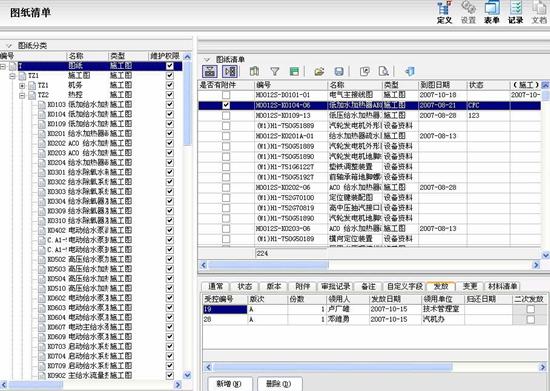Viewport: 550px width, 391px height.
Task: Select the 垫铁调整装置 row
Action: 369,167
